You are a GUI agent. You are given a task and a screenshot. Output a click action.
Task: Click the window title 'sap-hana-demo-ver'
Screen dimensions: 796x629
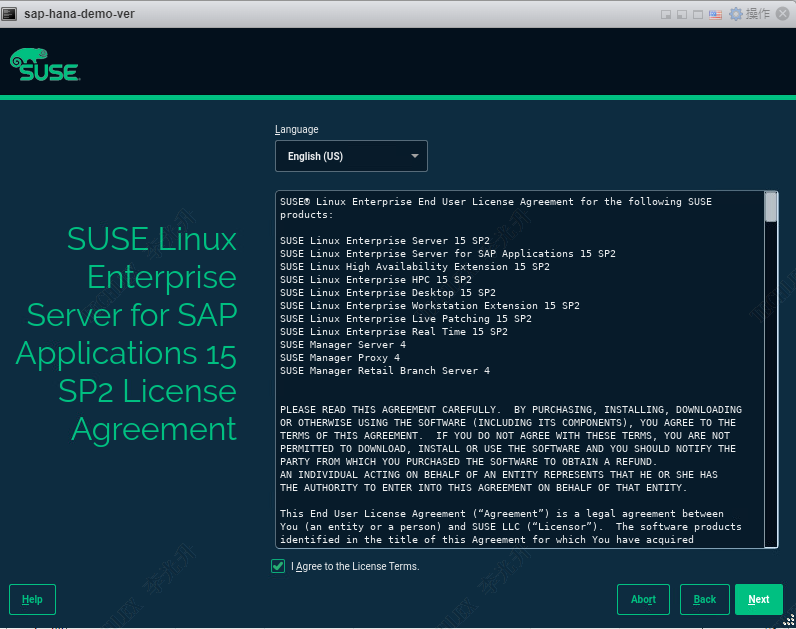point(79,14)
